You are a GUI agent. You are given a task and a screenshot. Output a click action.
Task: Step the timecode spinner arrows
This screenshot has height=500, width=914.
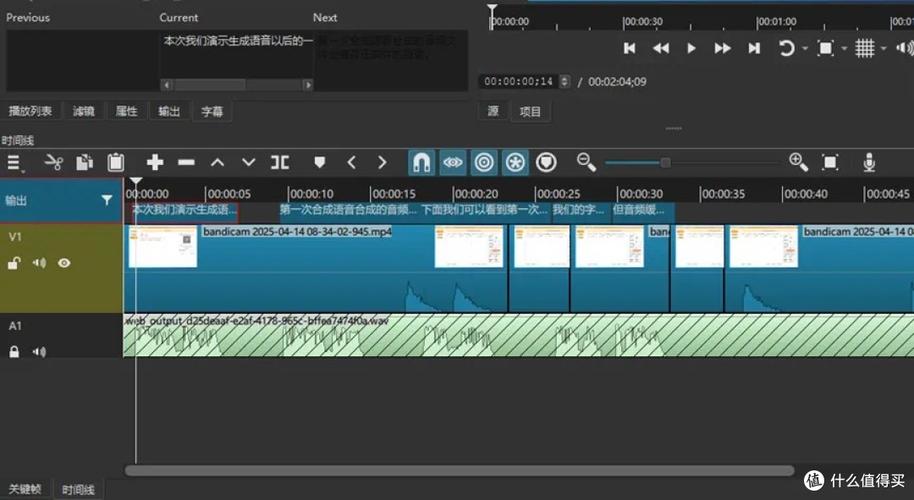point(564,82)
